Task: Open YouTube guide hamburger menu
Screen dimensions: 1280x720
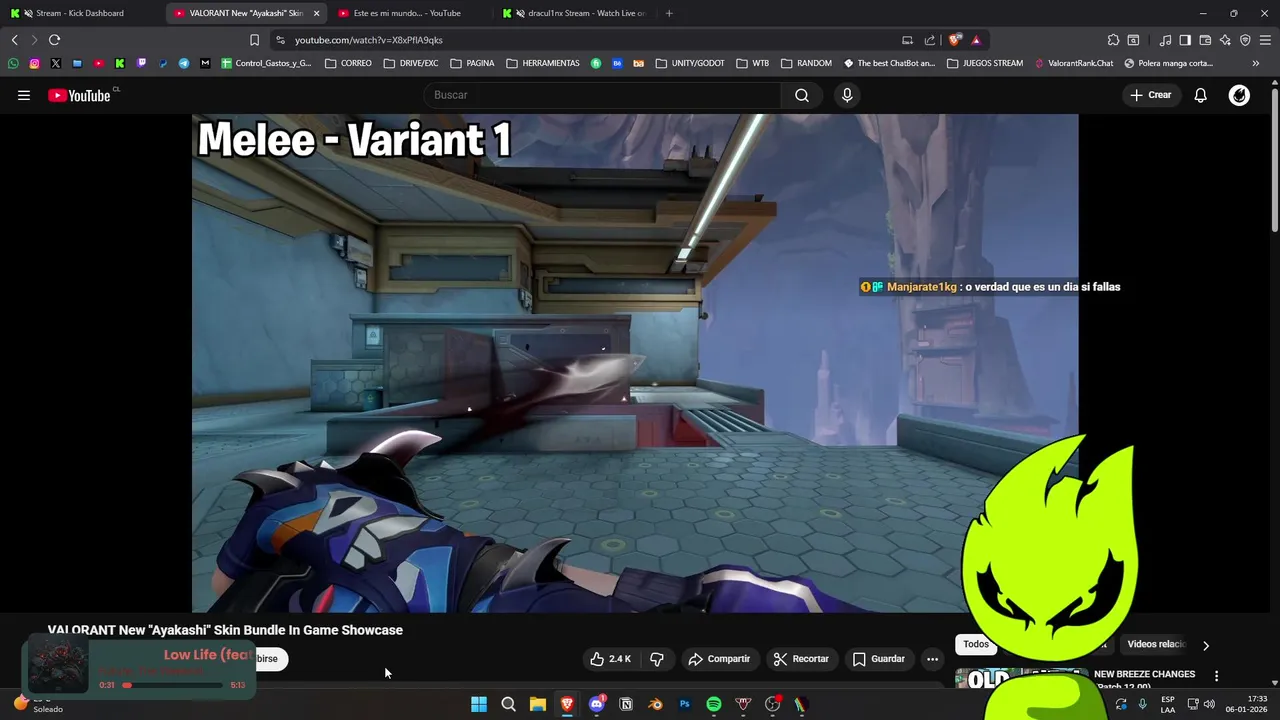Action: (x=24, y=95)
